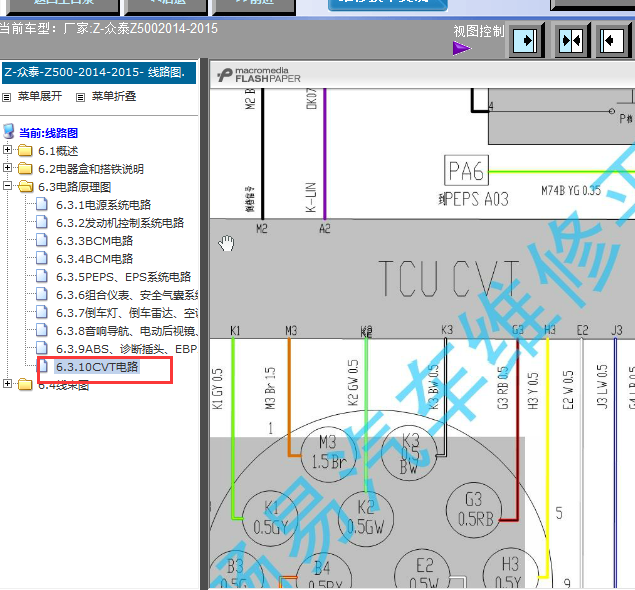This screenshot has width=635, height=590.
Task: Click the purple arrow under 视图控制
Action: pos(462,49)
